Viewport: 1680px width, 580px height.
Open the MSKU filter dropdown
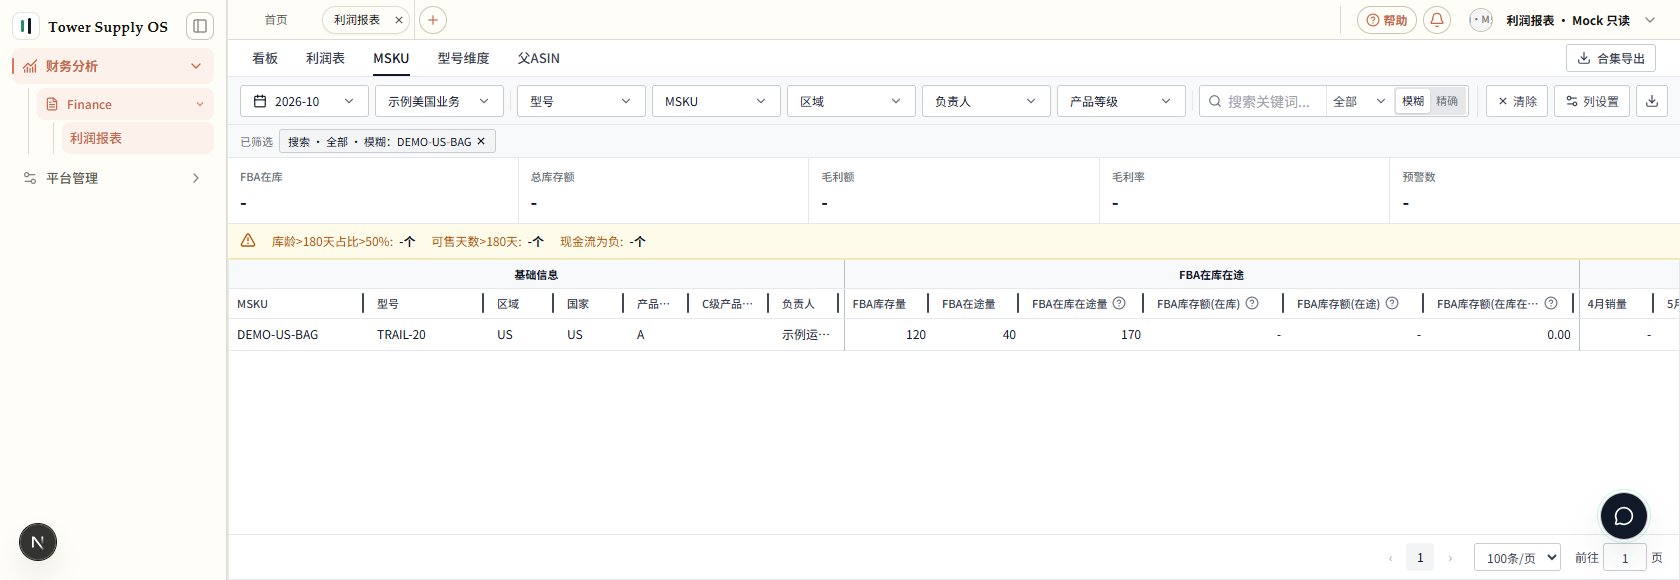click(716, 101)
